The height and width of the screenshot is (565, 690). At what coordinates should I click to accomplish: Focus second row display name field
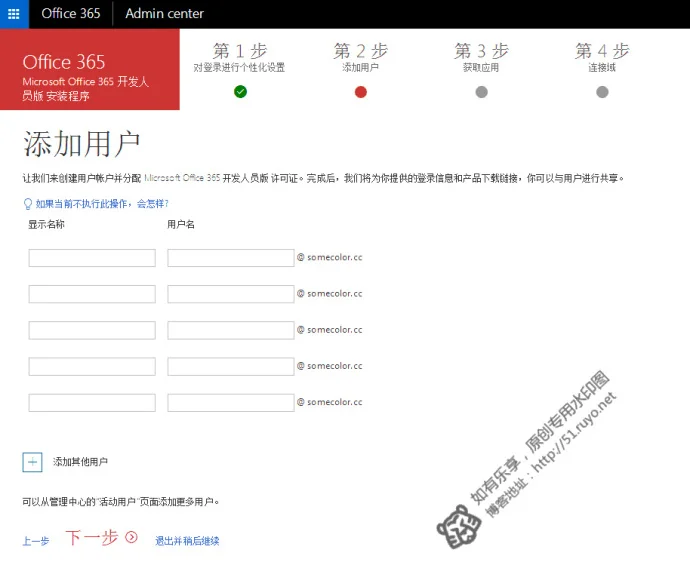coord(92,294)
